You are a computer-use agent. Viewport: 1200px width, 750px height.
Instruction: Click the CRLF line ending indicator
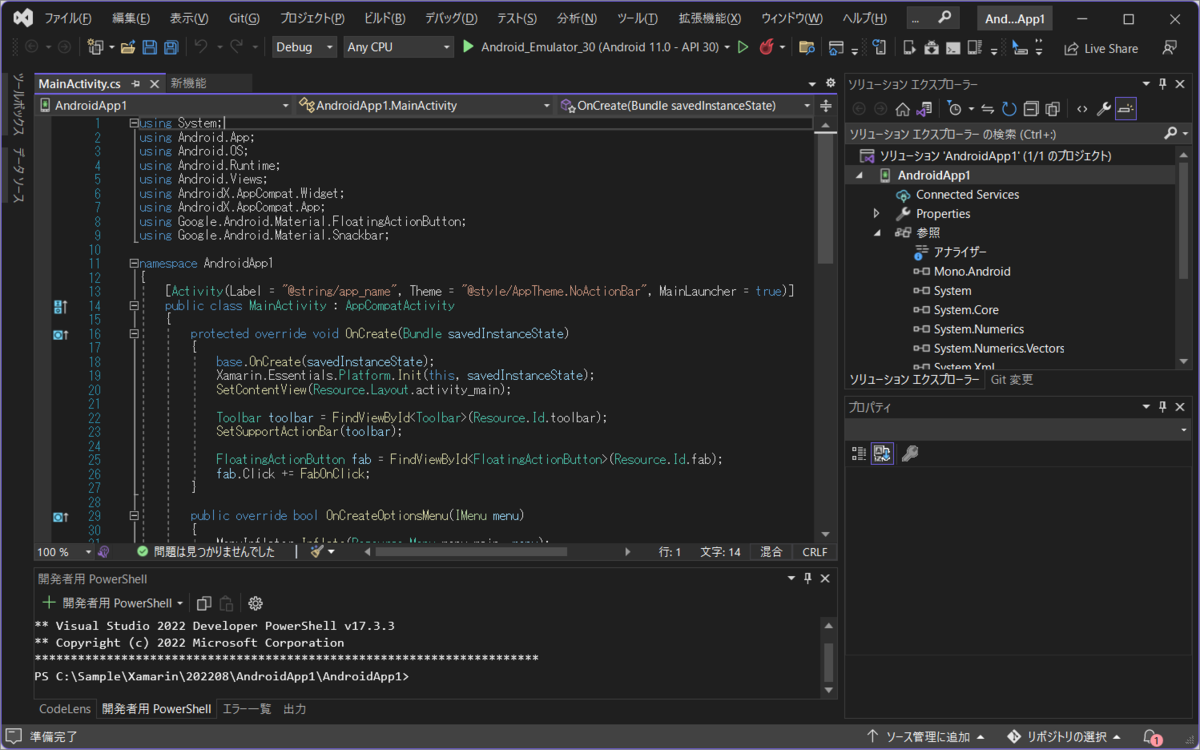(815, 552)
